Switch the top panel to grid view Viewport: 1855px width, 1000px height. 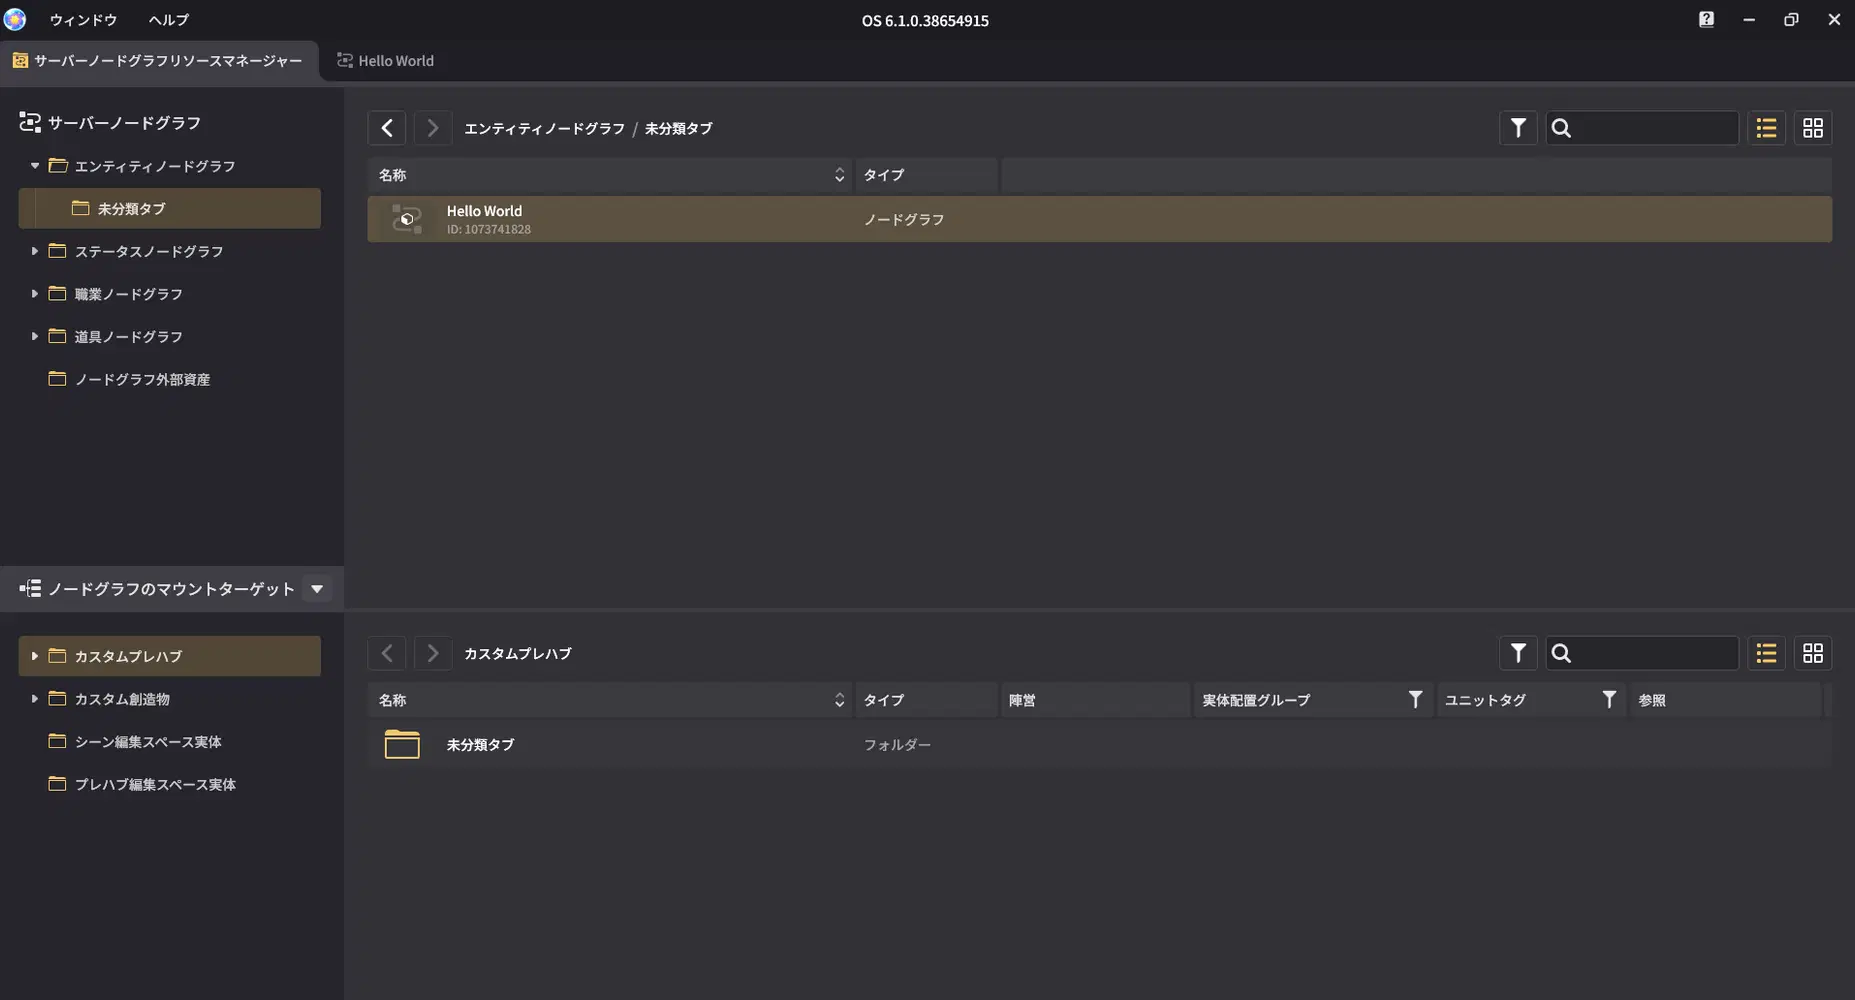coord(1813,127)
